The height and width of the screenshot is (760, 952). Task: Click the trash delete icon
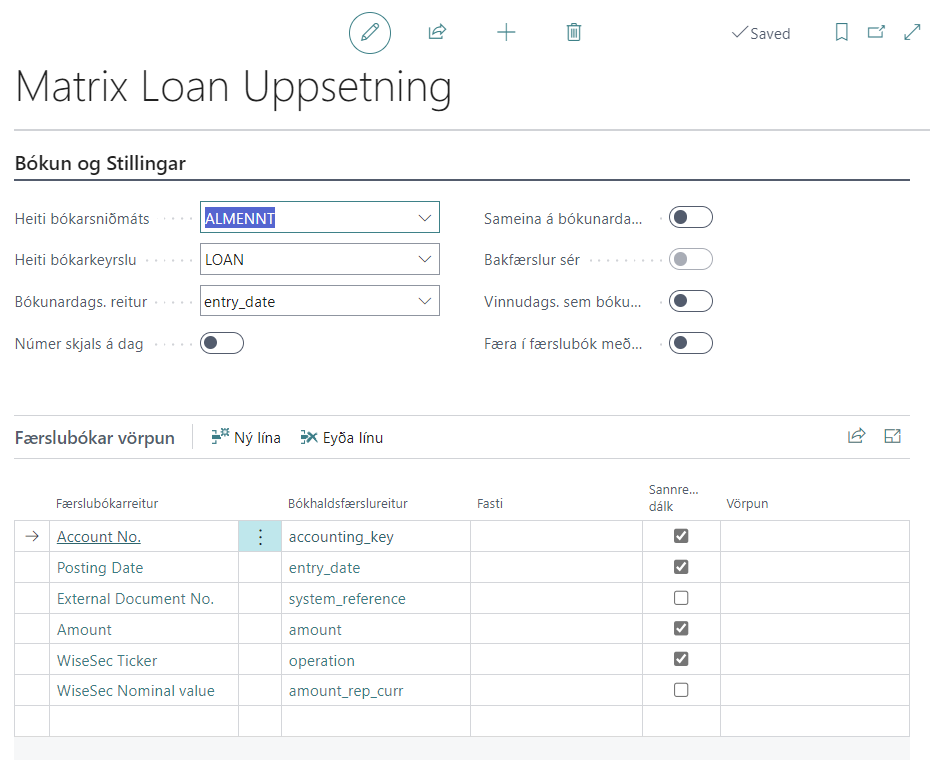coord(574,33)
